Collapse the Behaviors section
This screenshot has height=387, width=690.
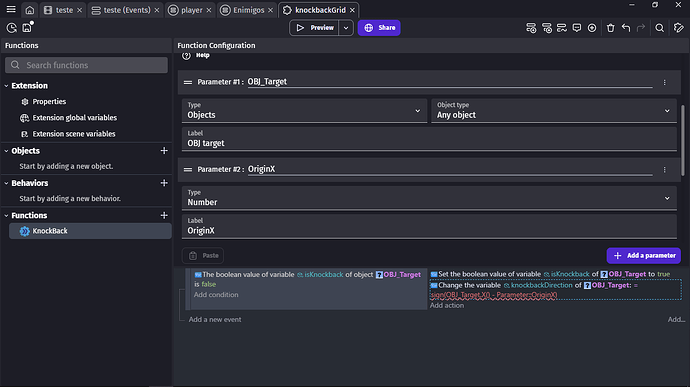click(x=7, y=183)
